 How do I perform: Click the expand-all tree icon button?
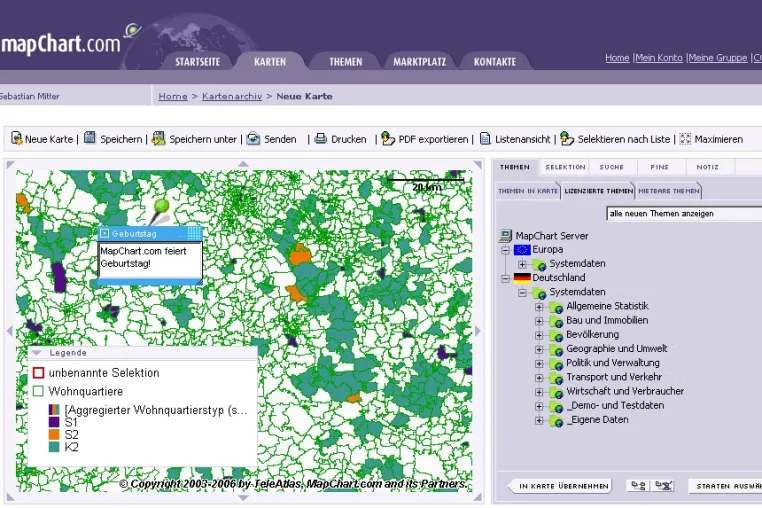[638, 485]
